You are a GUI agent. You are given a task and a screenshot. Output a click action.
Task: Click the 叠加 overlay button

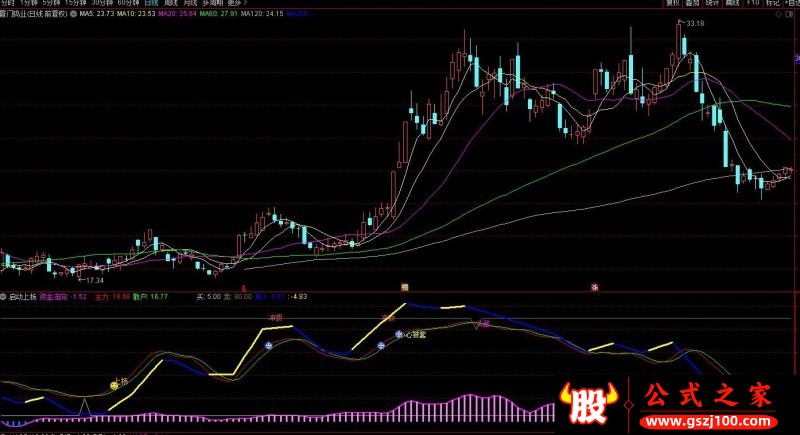click(692, 3)
